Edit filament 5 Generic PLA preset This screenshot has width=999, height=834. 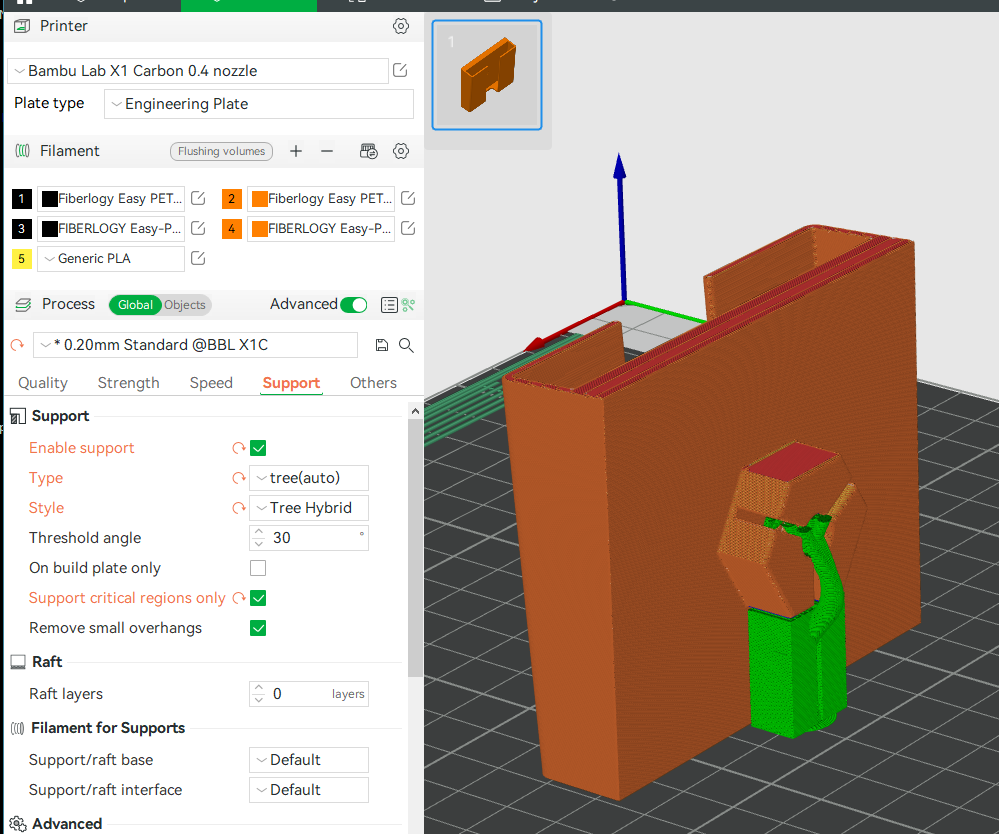[x=198, y=258]
